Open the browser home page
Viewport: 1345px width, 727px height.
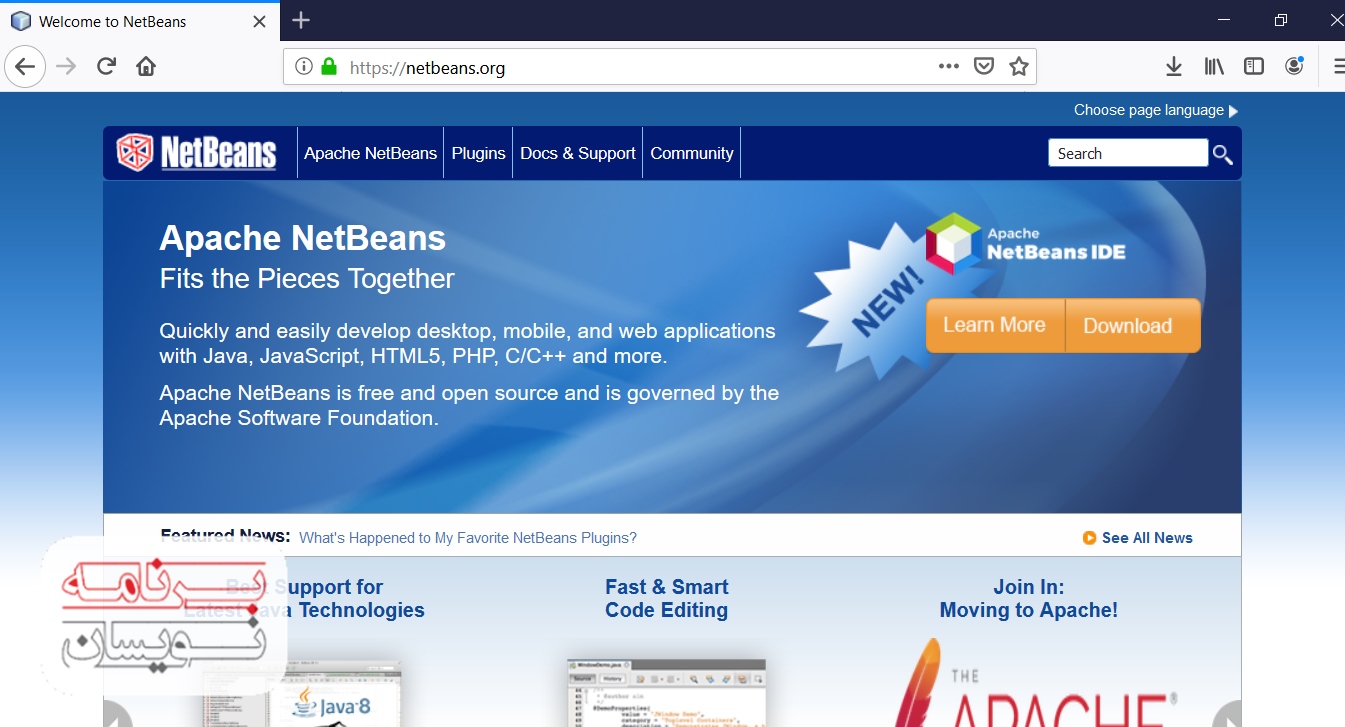(x=146, y=67)
